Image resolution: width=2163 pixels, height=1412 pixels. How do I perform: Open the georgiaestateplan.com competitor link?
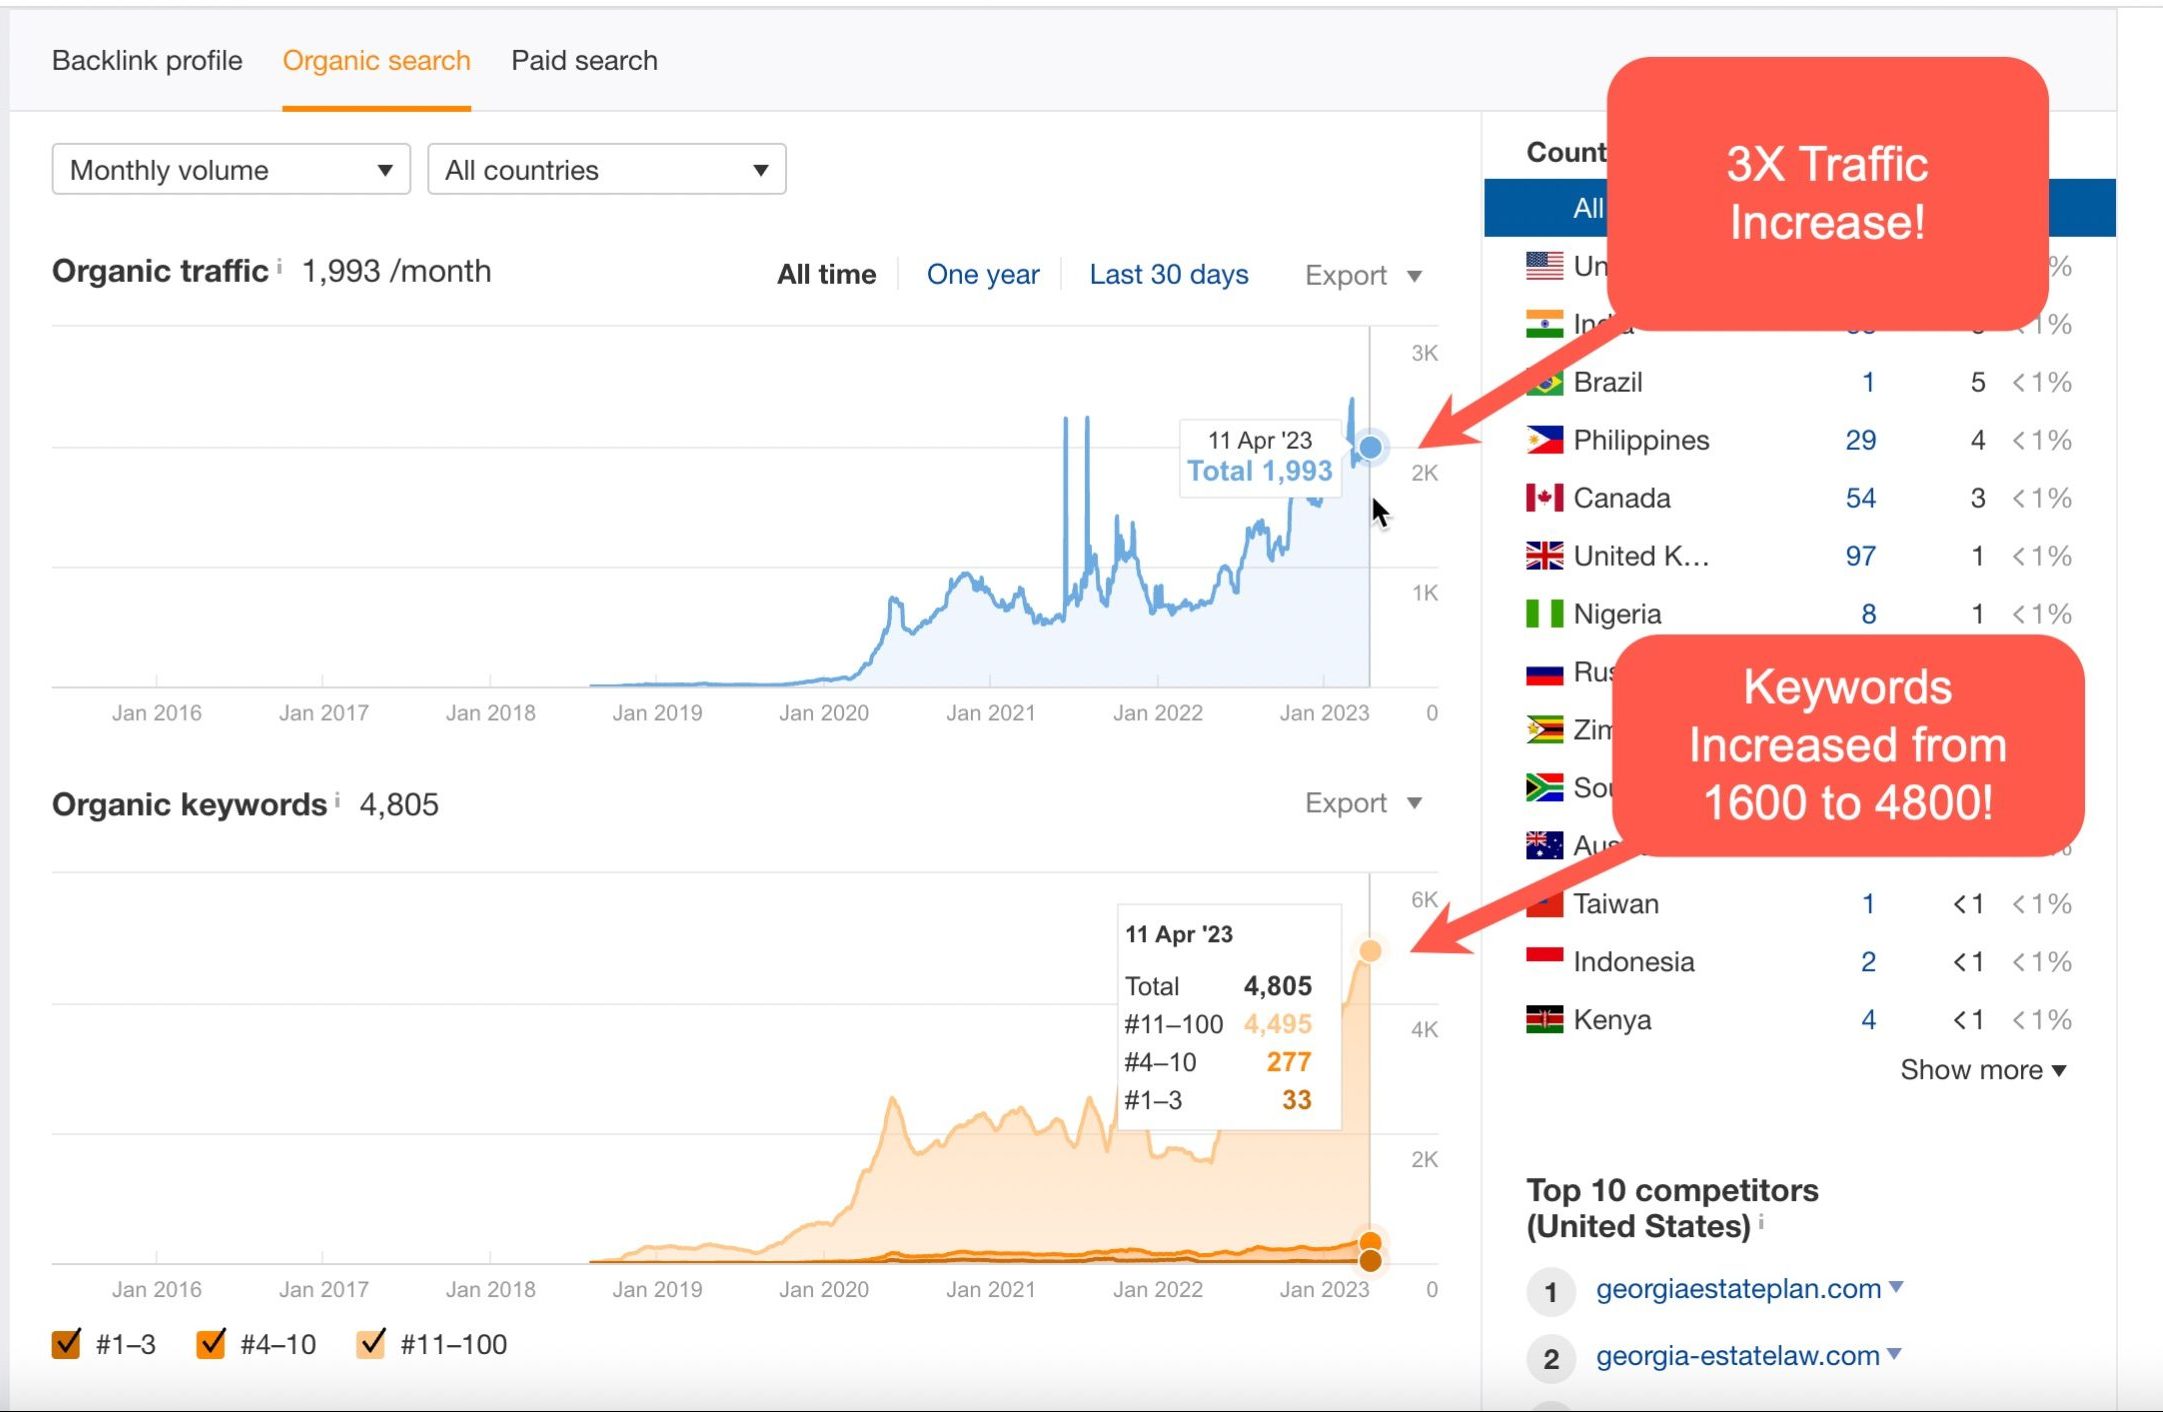[x=1738, y=1289]
